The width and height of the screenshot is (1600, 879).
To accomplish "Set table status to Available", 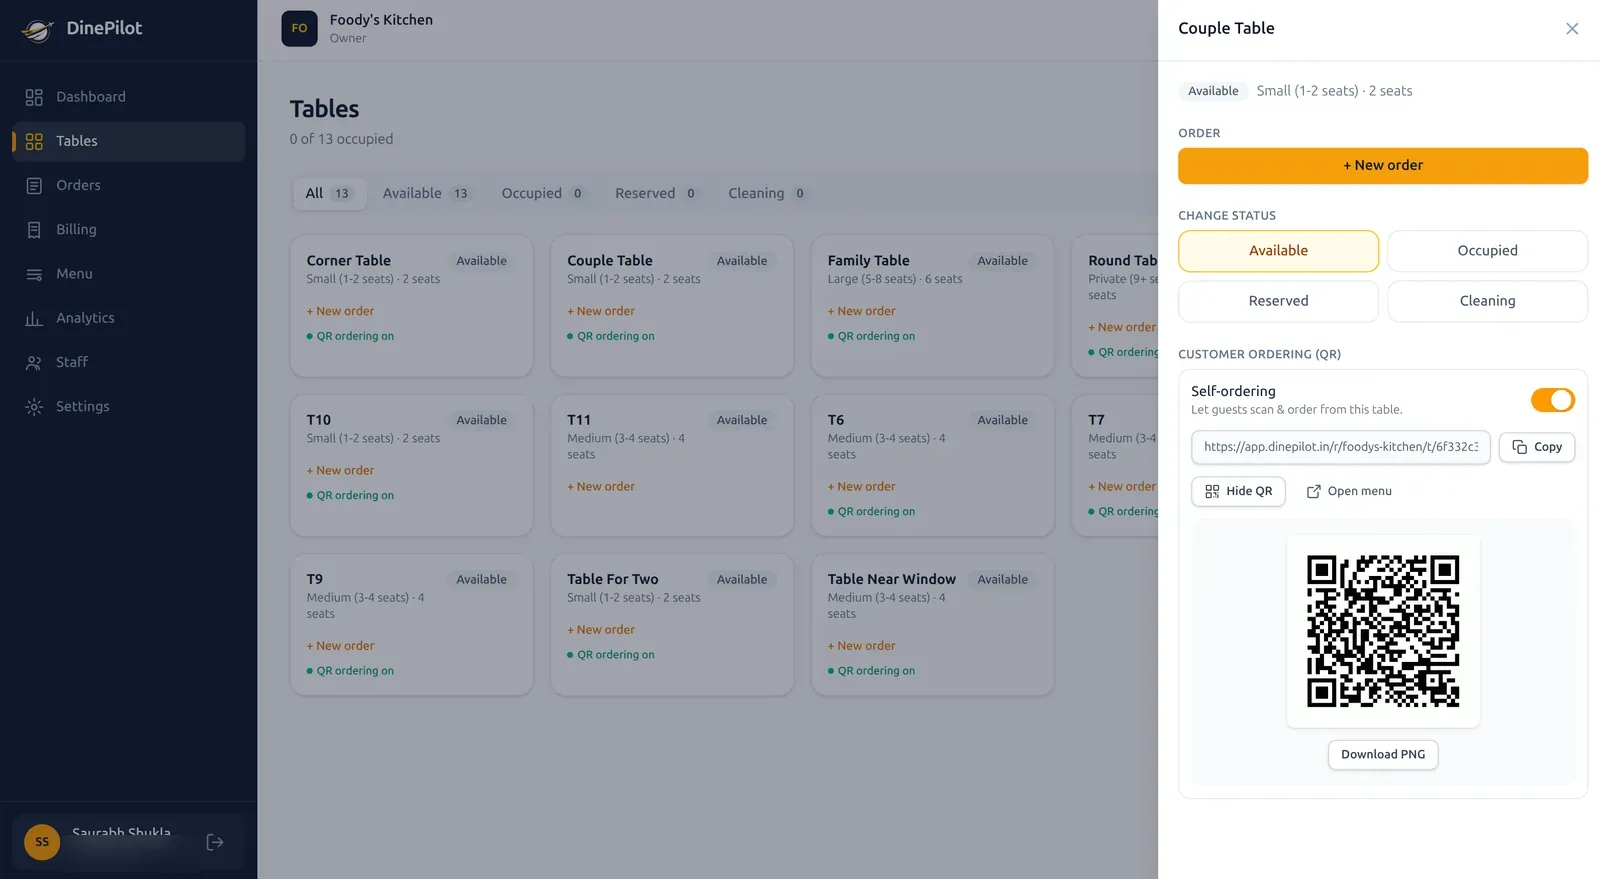I will (x=1278, y=251).
